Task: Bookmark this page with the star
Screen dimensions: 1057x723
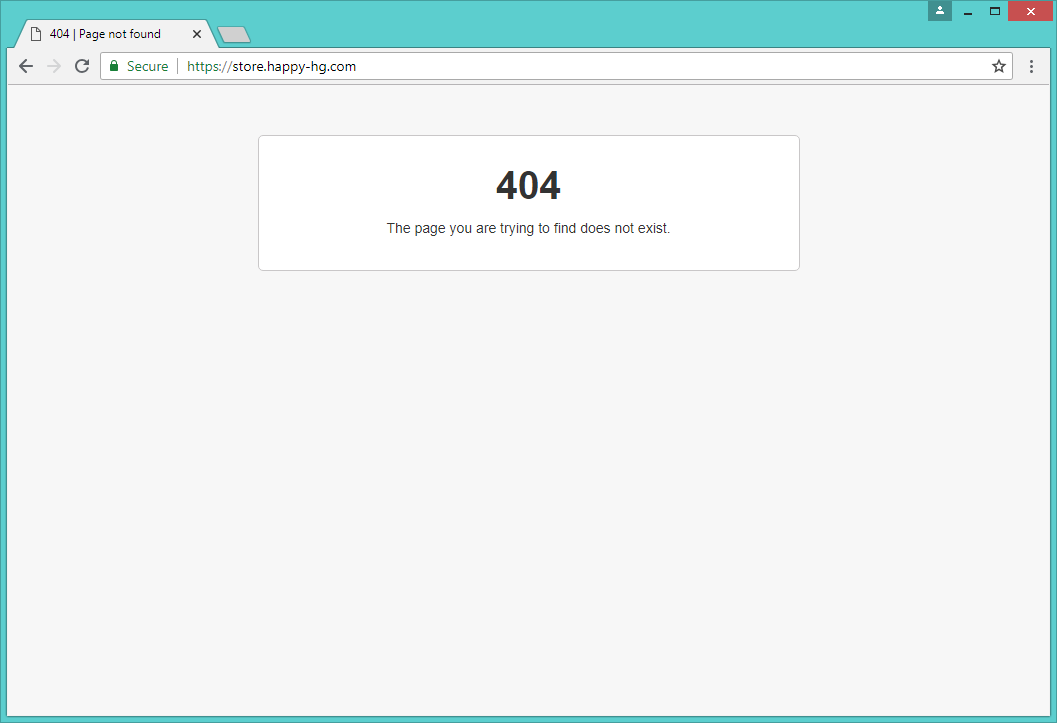Action: point(998,66)
